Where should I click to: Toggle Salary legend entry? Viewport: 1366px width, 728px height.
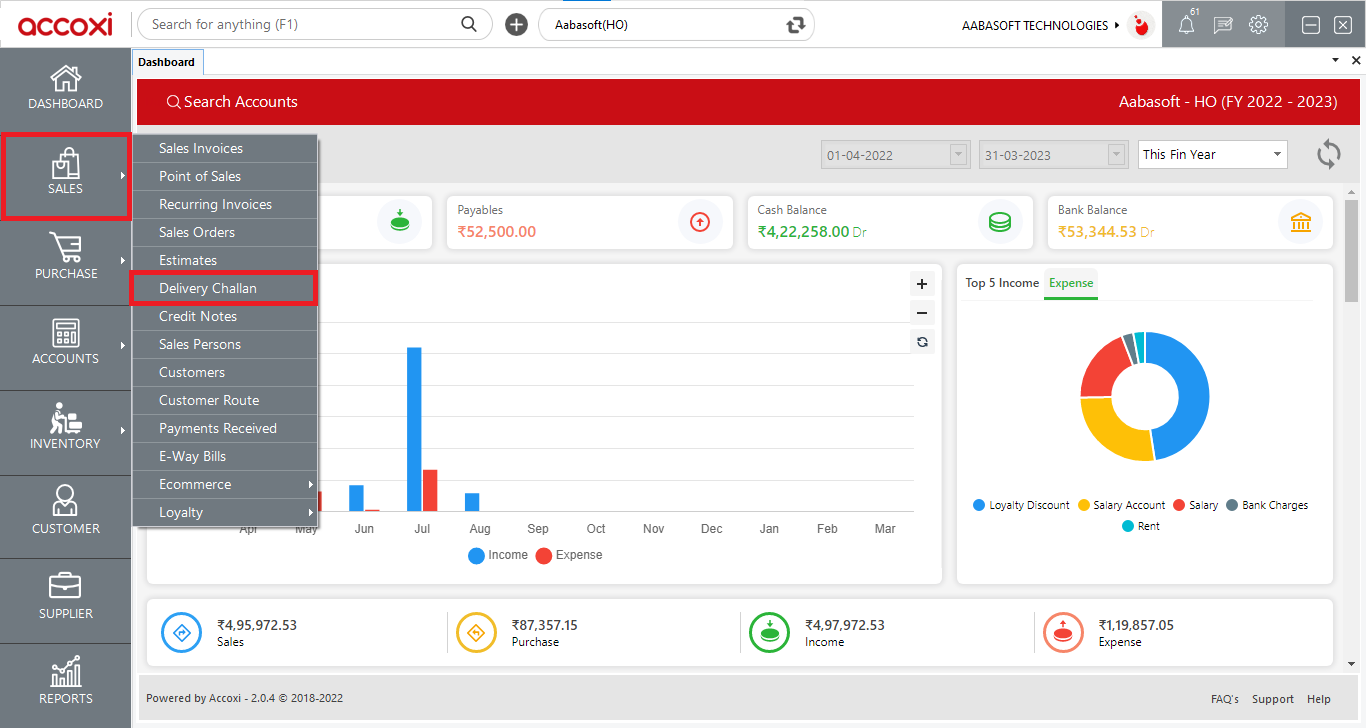tap(1196, 505)
